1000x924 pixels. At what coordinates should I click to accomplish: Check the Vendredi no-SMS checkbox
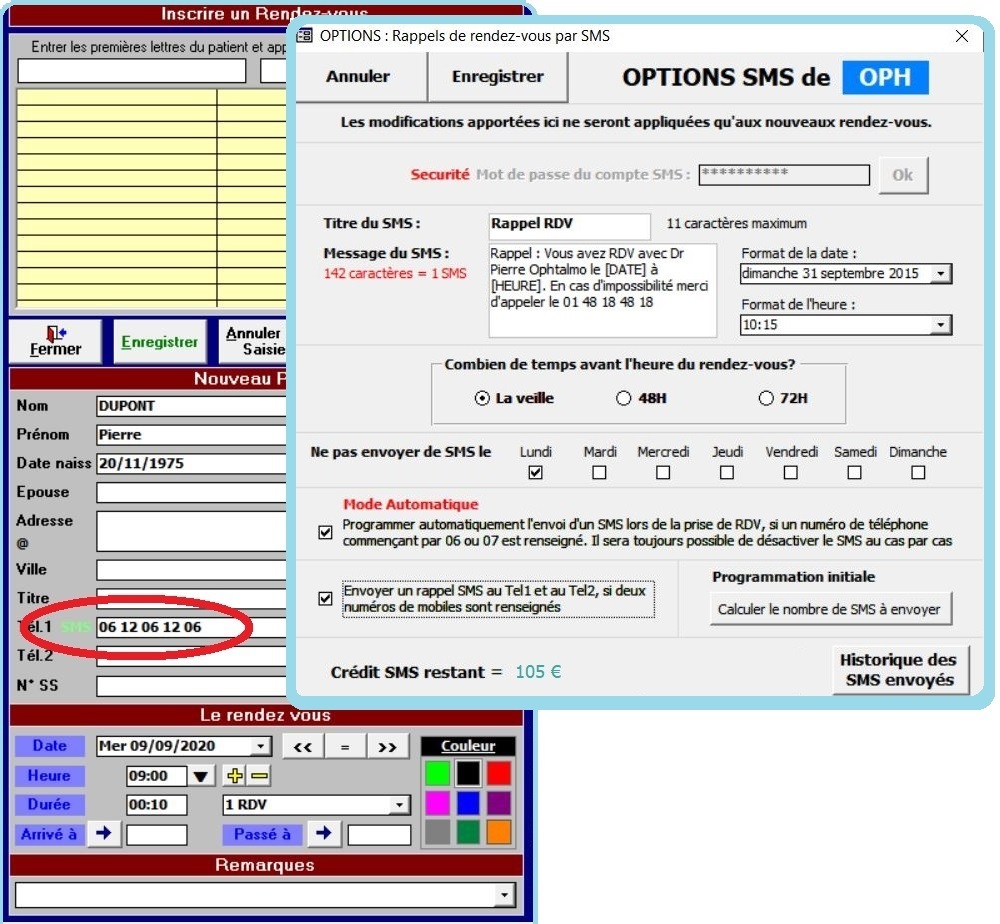[791, 470]
